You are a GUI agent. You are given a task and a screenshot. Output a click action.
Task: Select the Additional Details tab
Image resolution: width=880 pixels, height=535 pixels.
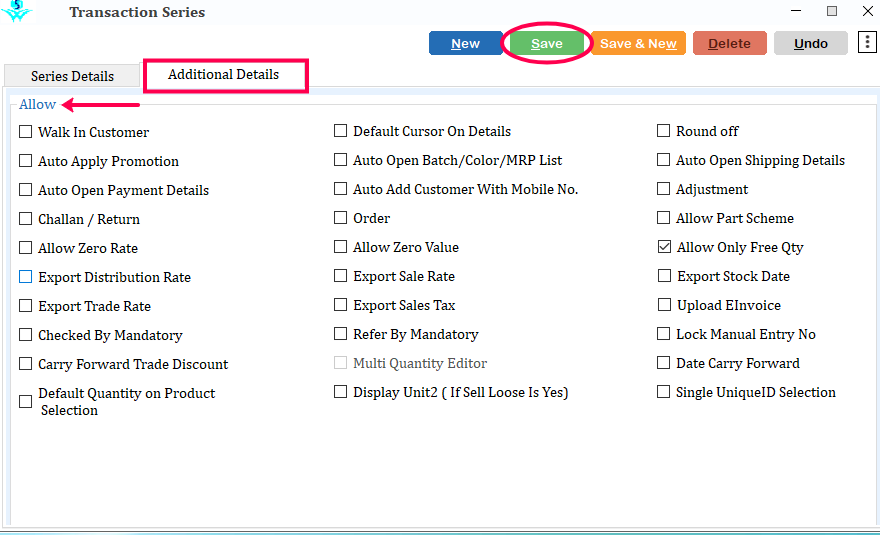tap(223, 75)
